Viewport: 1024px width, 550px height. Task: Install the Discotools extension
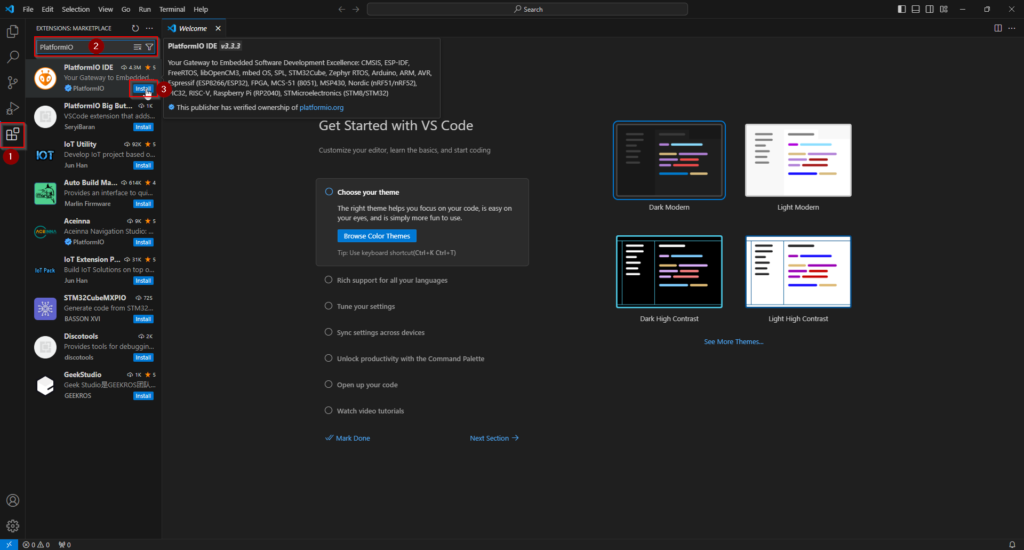point(143,357)
